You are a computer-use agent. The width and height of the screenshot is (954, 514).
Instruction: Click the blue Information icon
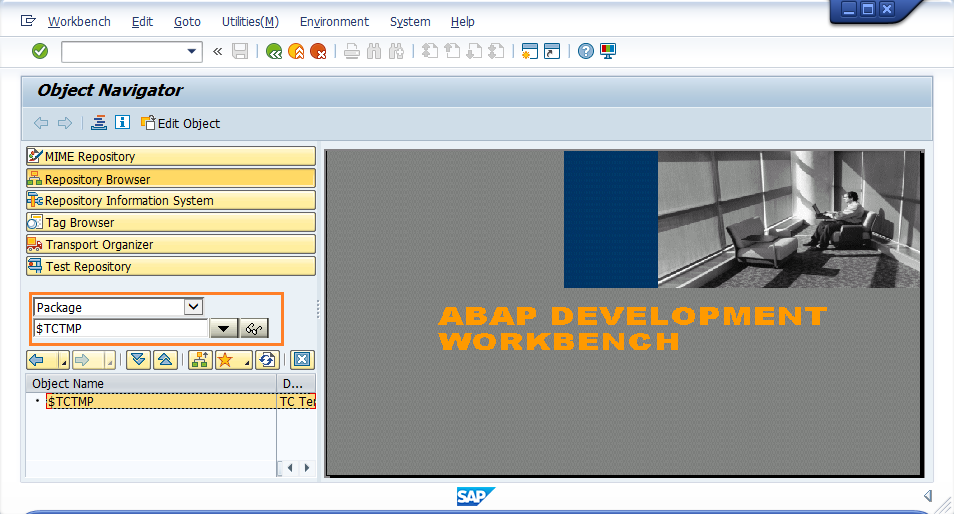tap(122, 122)
